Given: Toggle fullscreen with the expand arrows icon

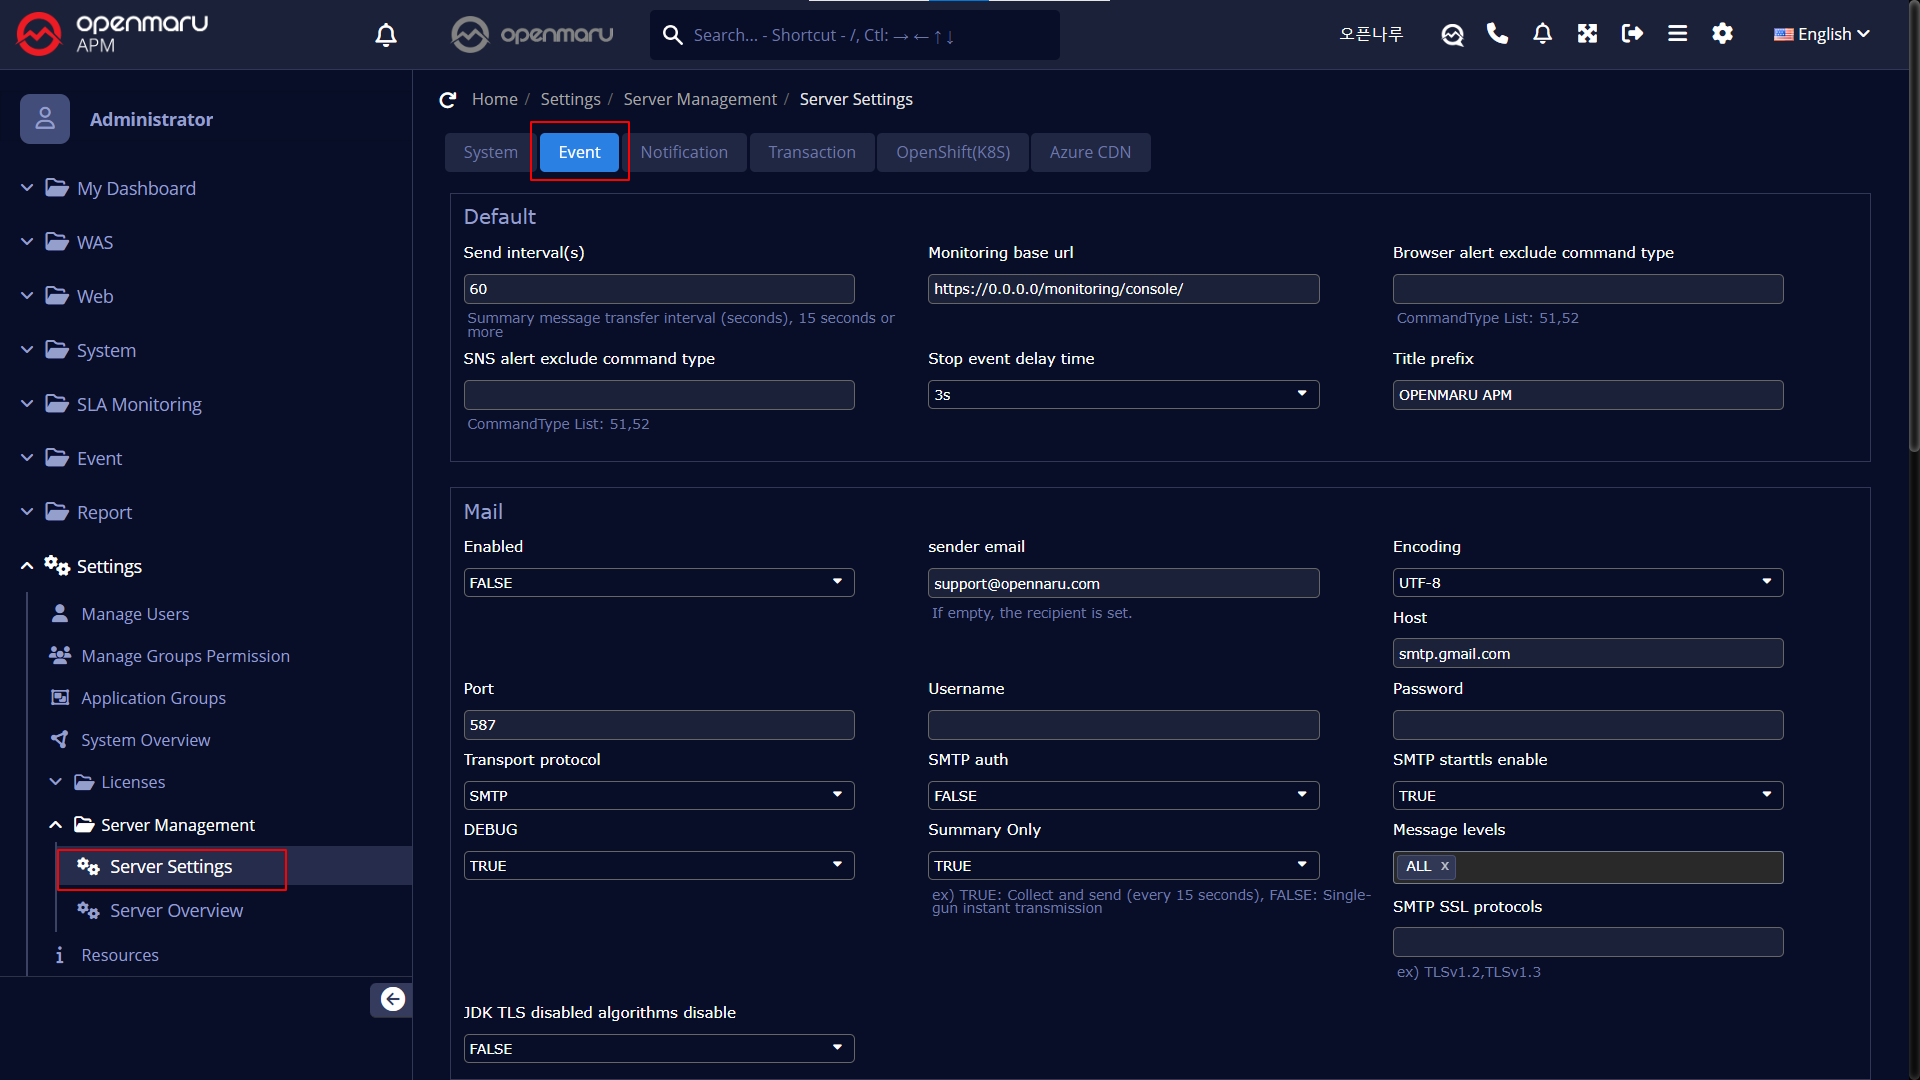Looking at the screenshot, I should tap(1587, 34).
